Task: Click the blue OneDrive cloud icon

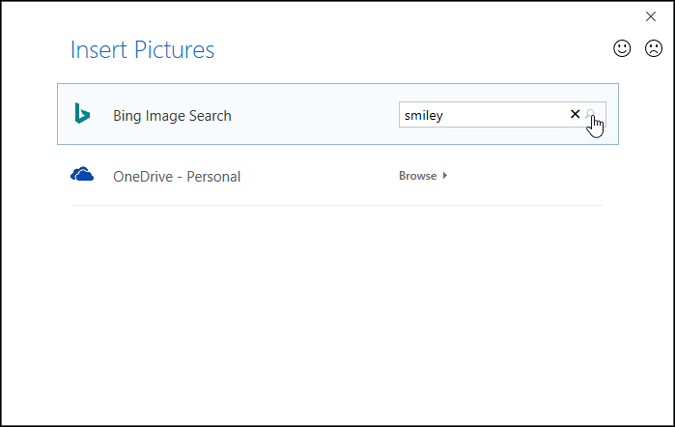Action: [x=82, y=174]
